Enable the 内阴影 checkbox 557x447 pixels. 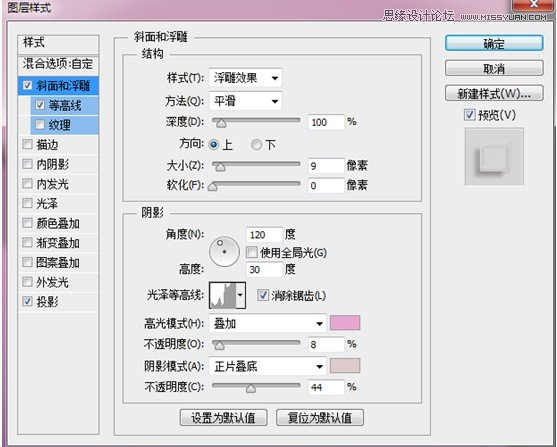coord(27,164)
